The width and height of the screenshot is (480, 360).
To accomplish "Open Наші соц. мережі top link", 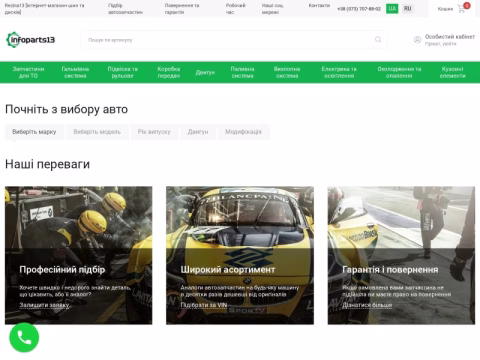I will [x=272, y=9].
